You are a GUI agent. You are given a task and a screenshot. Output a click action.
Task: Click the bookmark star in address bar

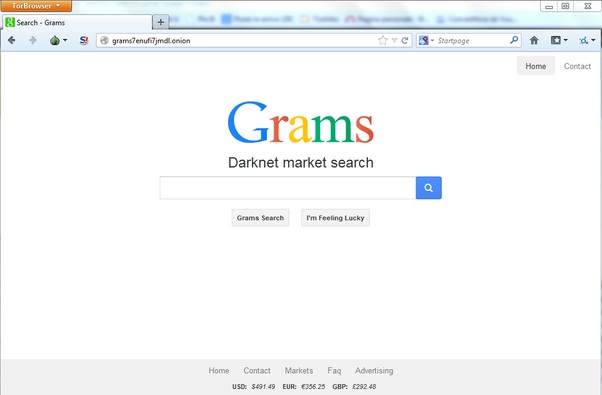pos(382,40)
